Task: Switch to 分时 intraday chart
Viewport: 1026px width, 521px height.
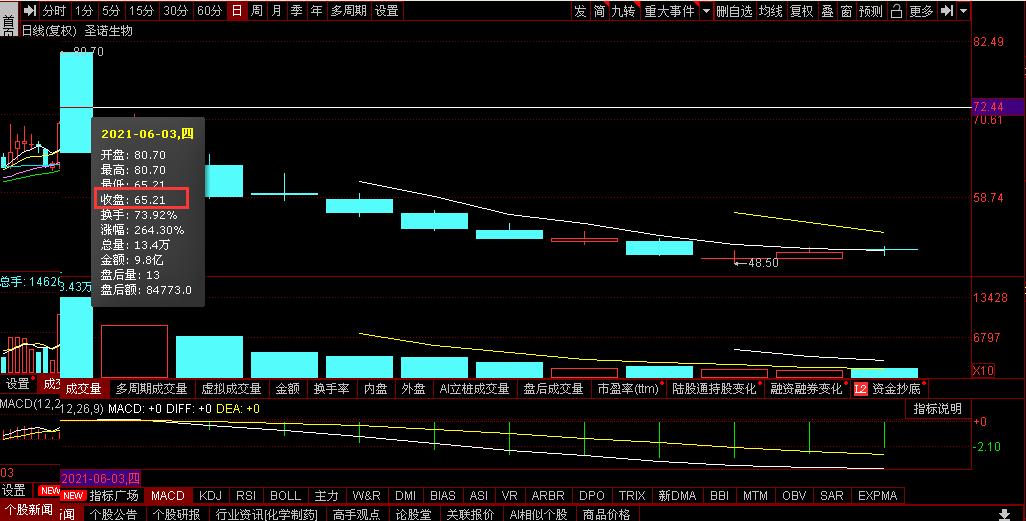Action: (x=54, y=10)
